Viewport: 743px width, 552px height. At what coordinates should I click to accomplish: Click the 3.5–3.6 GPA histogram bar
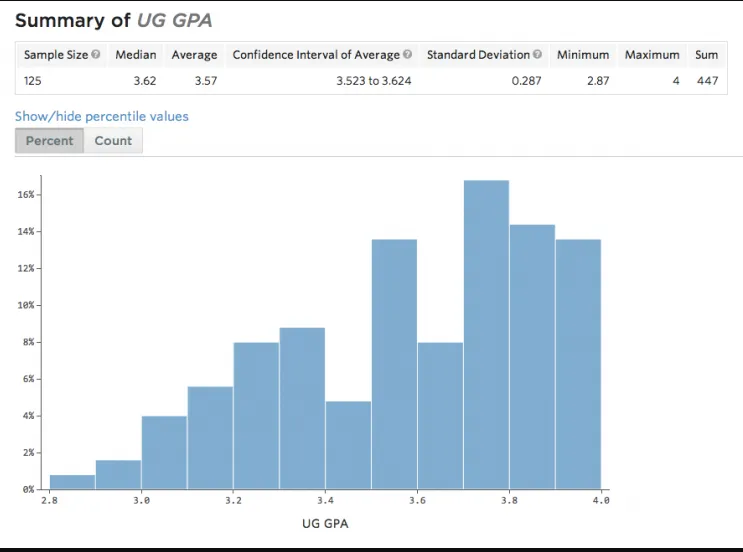tap(394, 364)
